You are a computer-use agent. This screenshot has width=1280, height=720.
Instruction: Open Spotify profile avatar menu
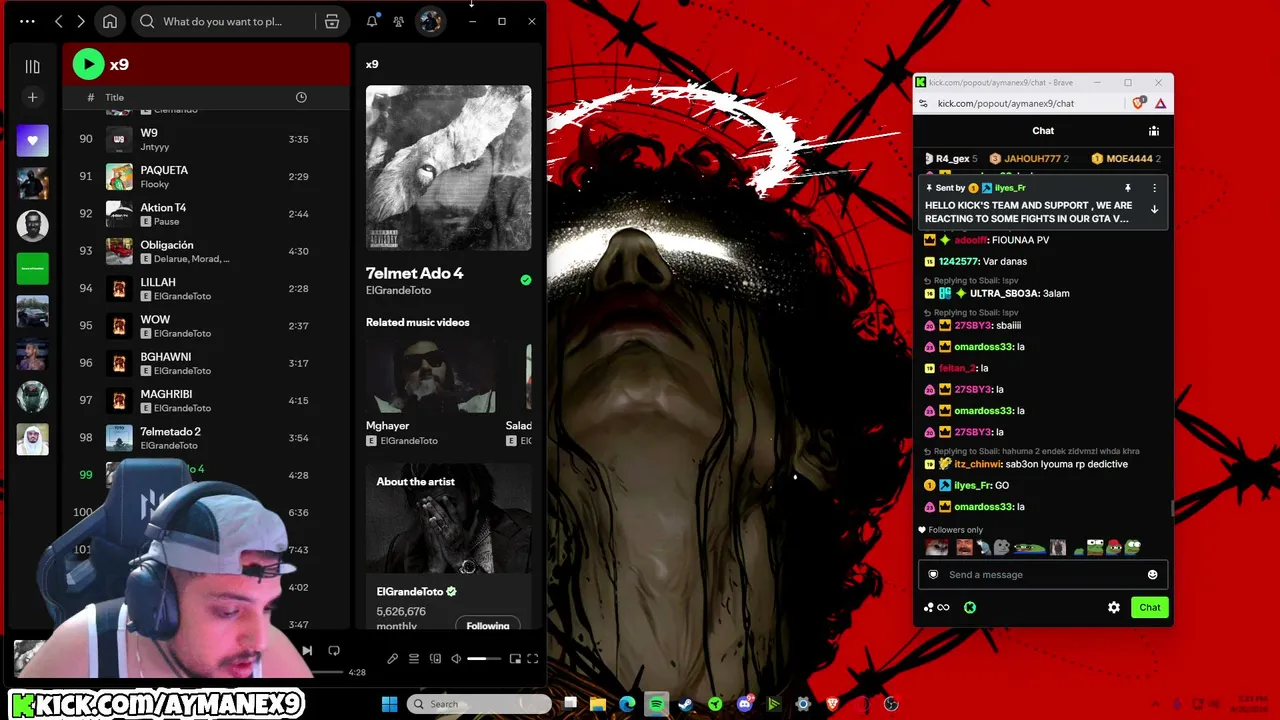[430, 21]
